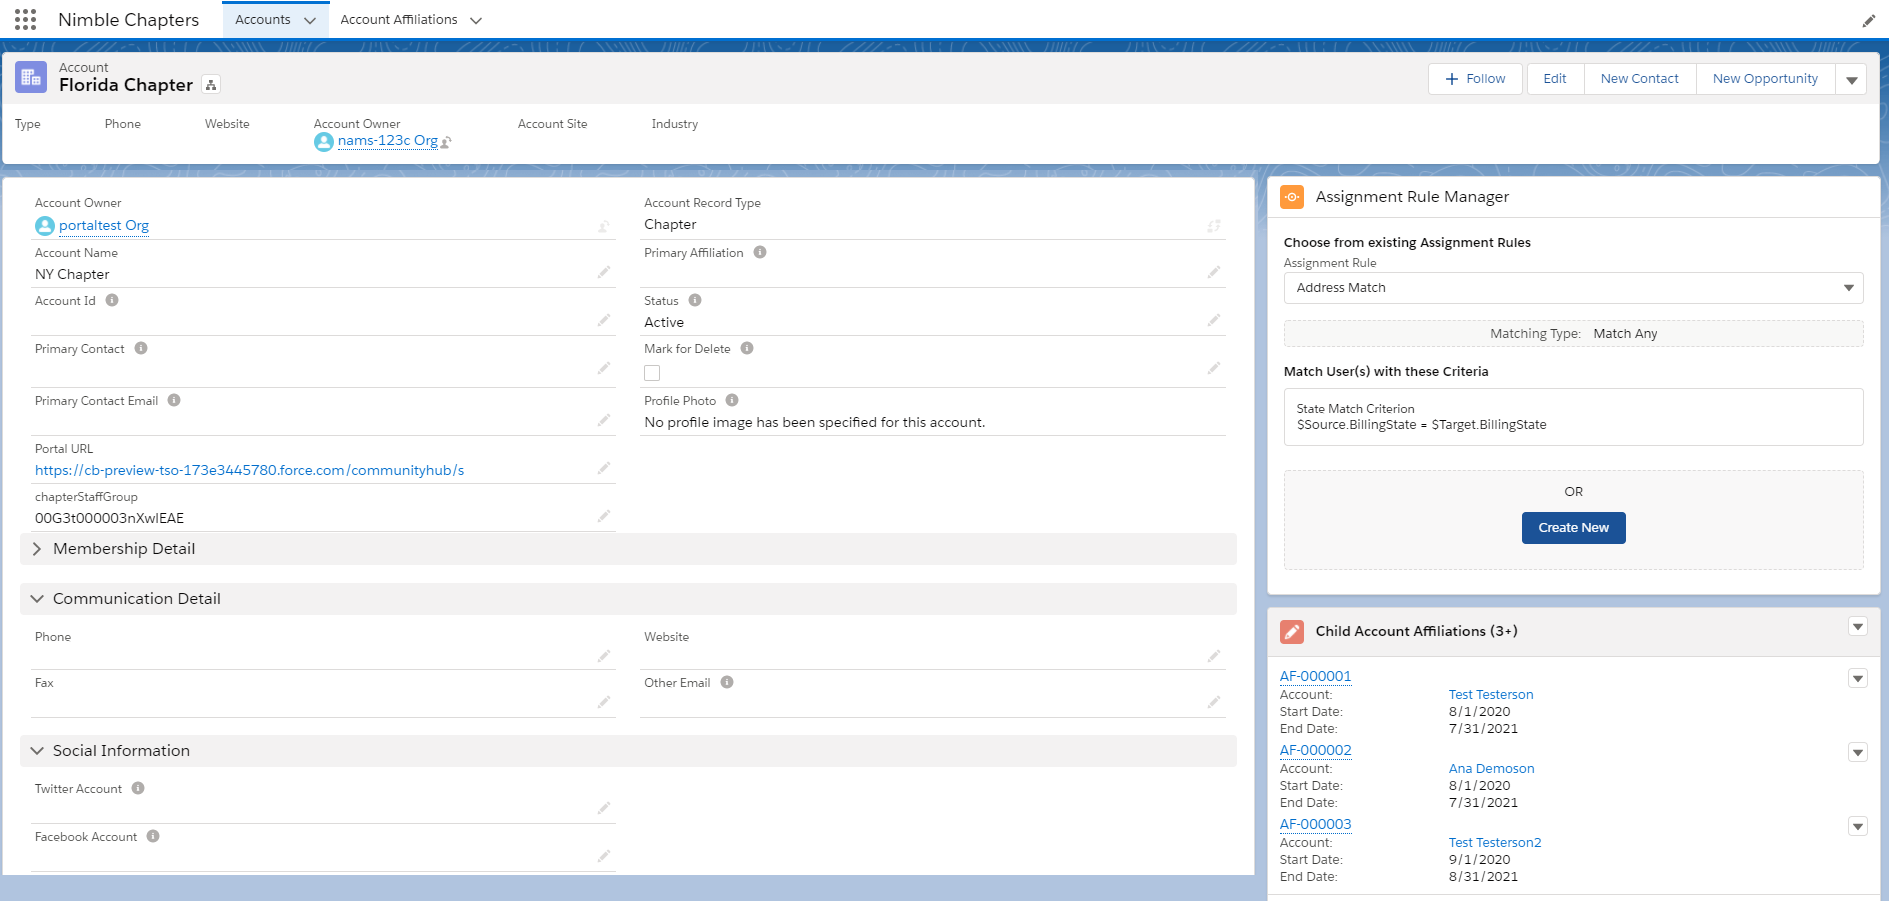Screen dimensions: 1889x901
Task: Click the account hierarchy icon beside Florida Chapter
Action: 211,85
